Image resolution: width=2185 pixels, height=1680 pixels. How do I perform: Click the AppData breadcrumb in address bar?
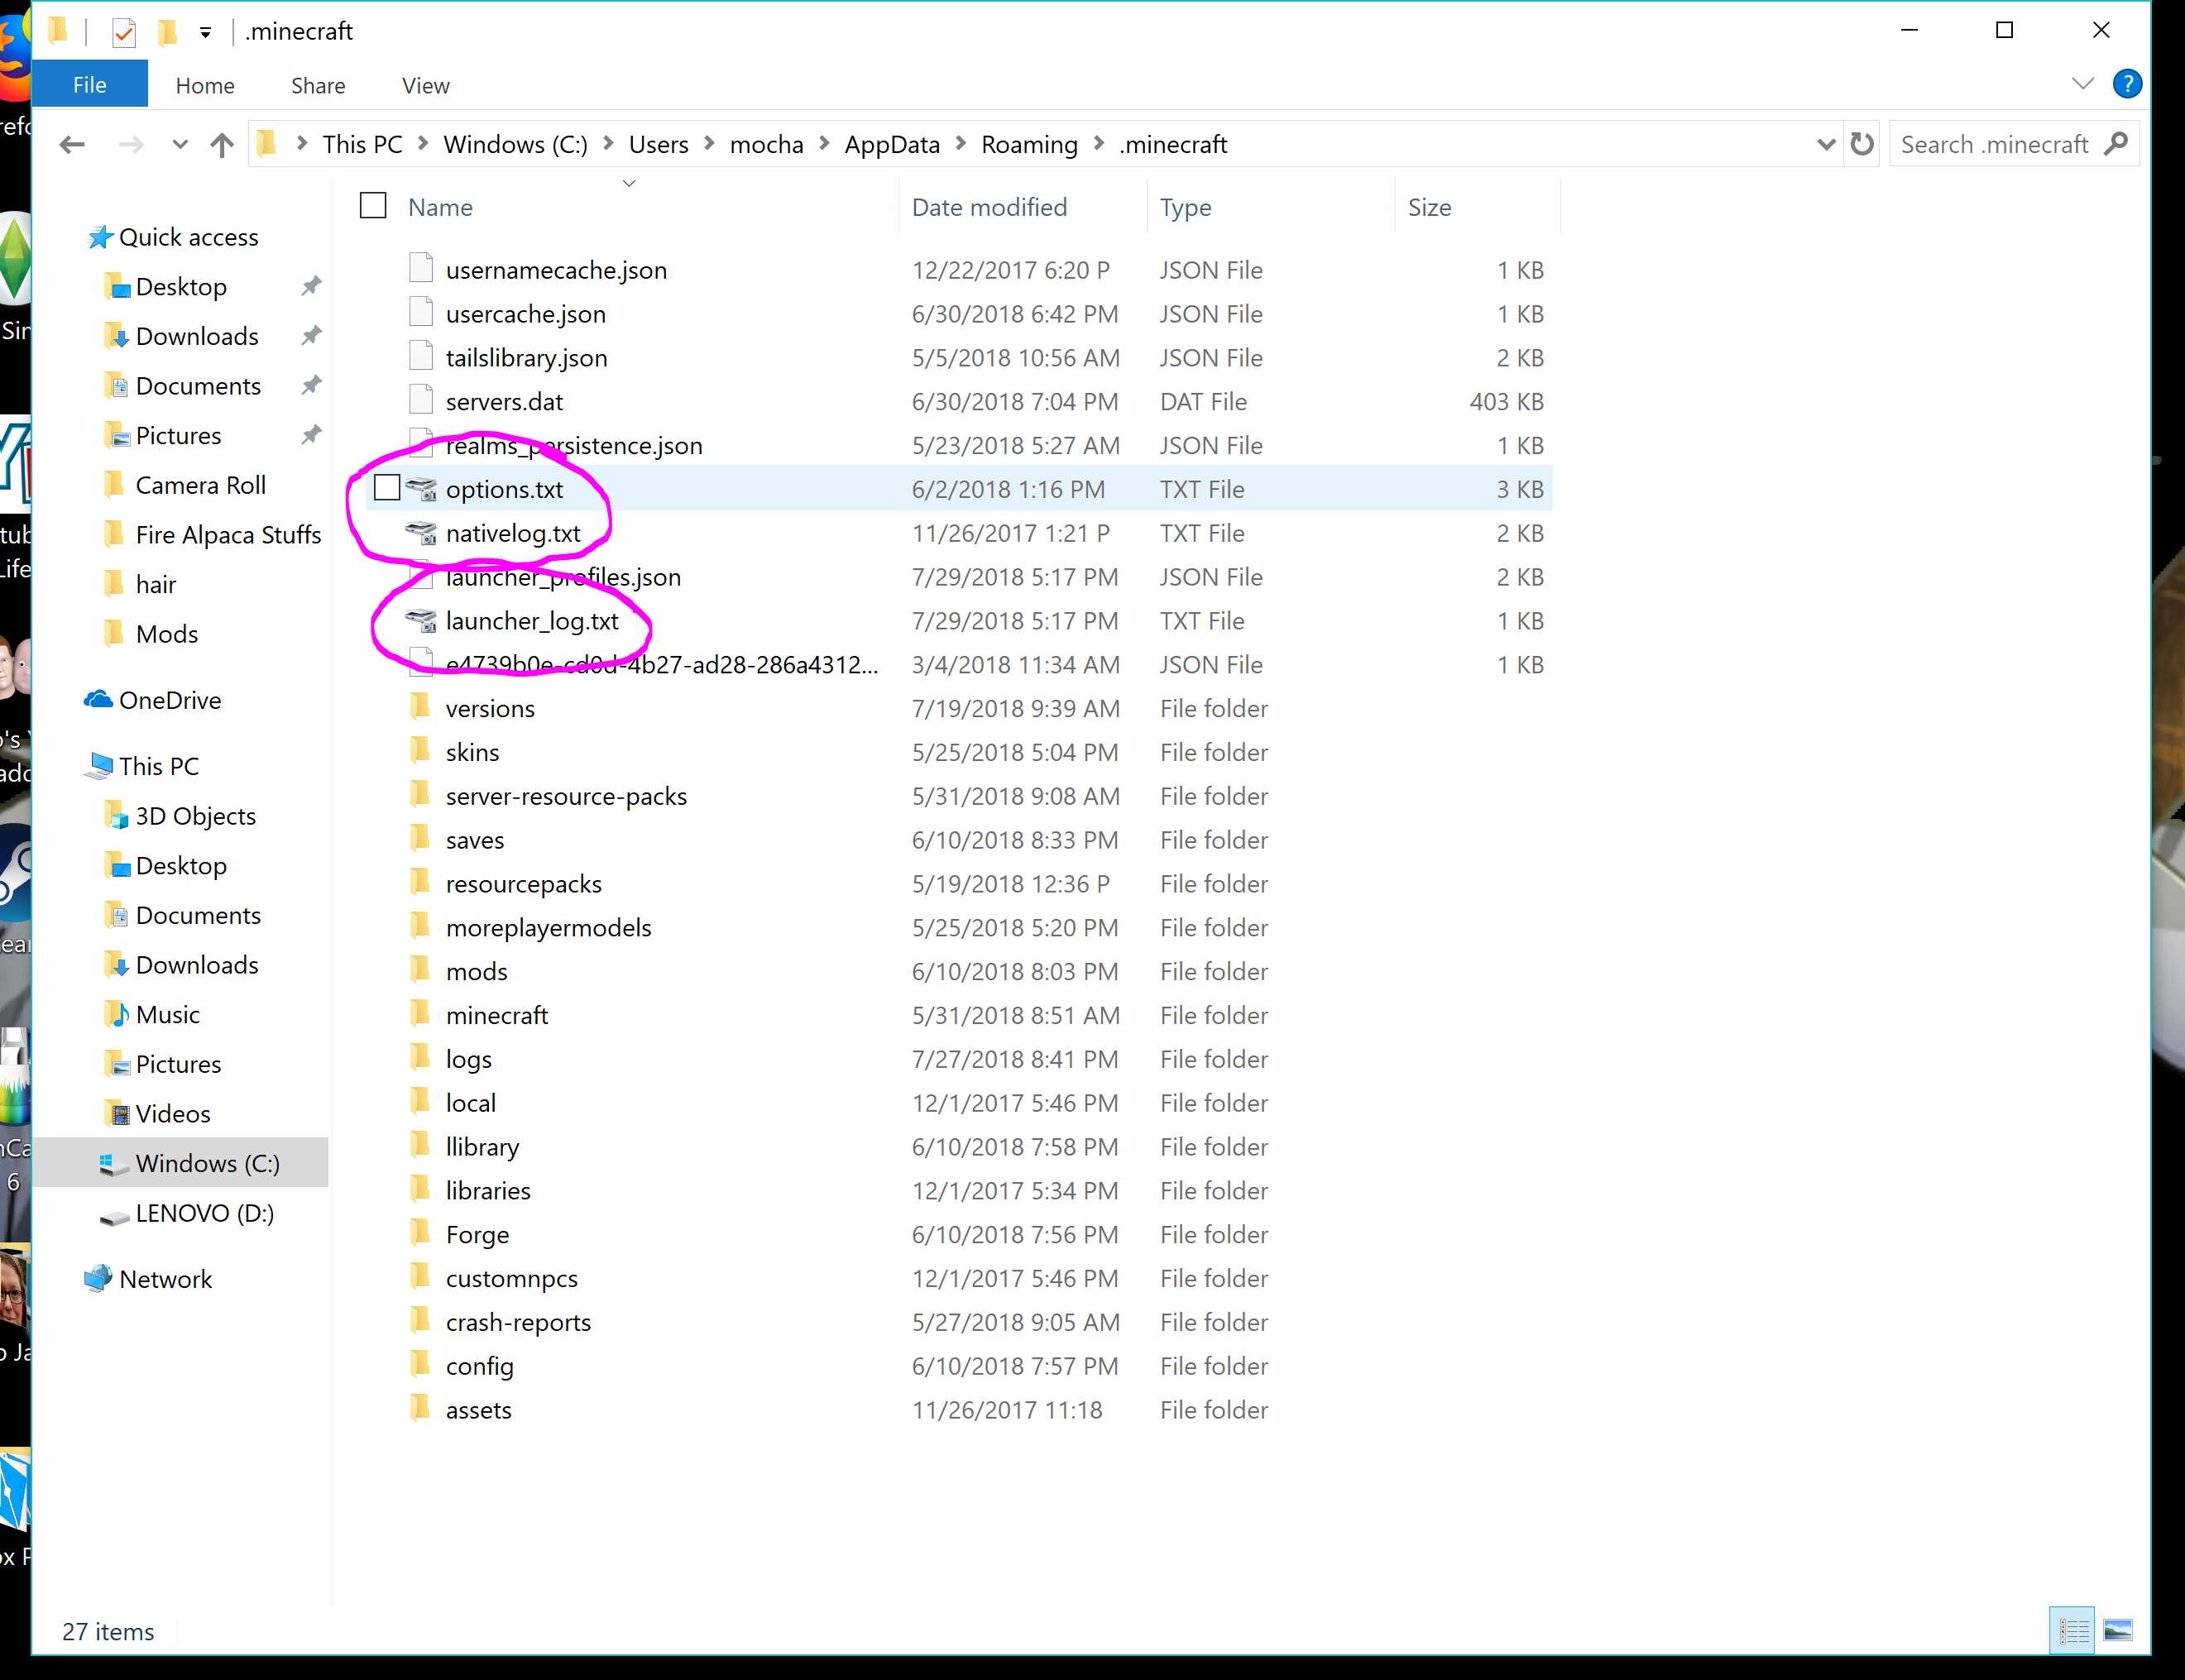pos(891,145)
